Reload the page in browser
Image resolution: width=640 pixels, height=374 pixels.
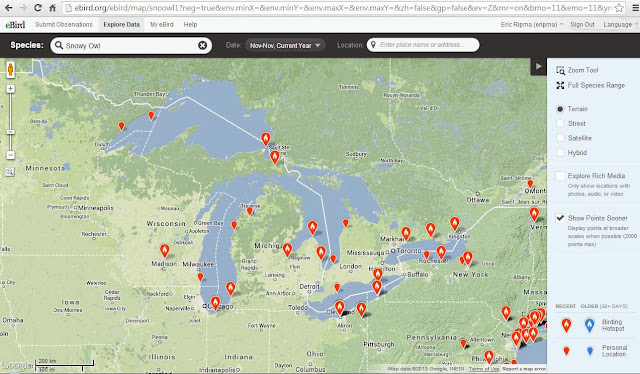pos(38,7)
